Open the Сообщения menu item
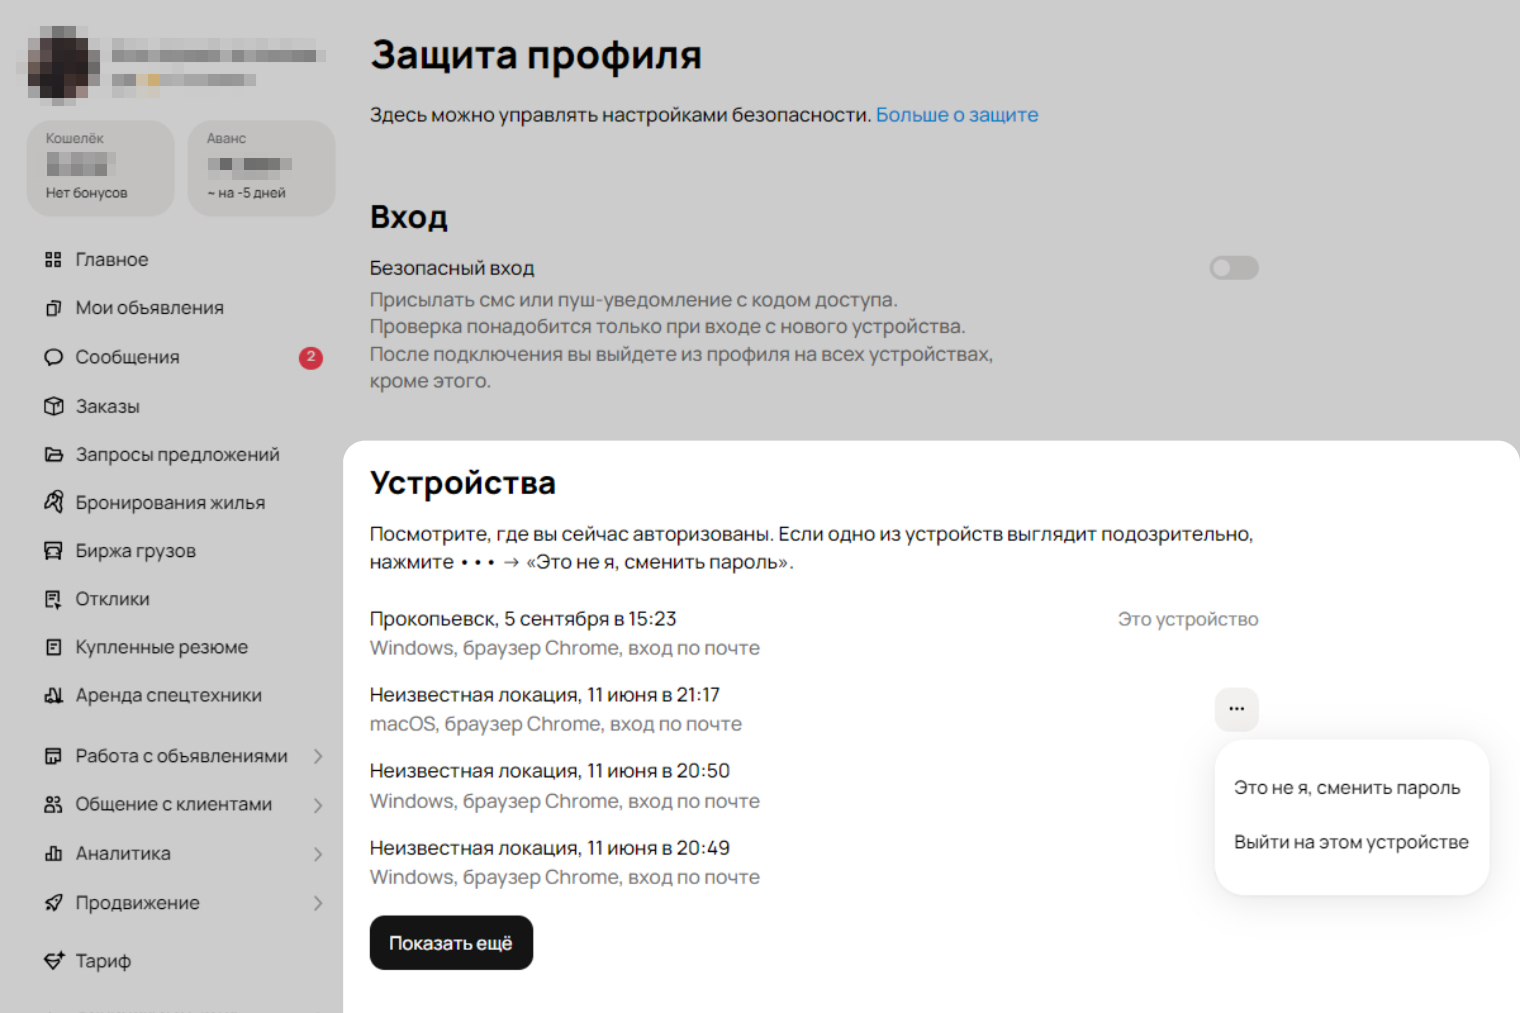Image resolution: width=1520 pixels, height=1013 pixels. 128,357
